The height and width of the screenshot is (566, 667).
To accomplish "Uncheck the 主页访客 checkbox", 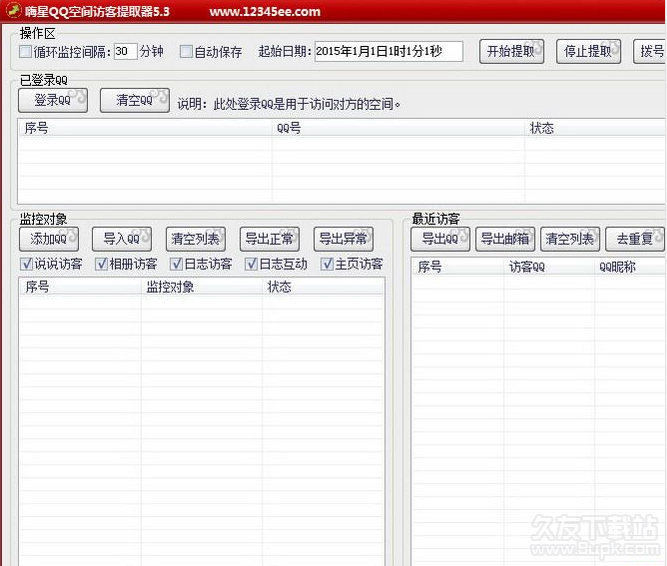I will 327,264.
